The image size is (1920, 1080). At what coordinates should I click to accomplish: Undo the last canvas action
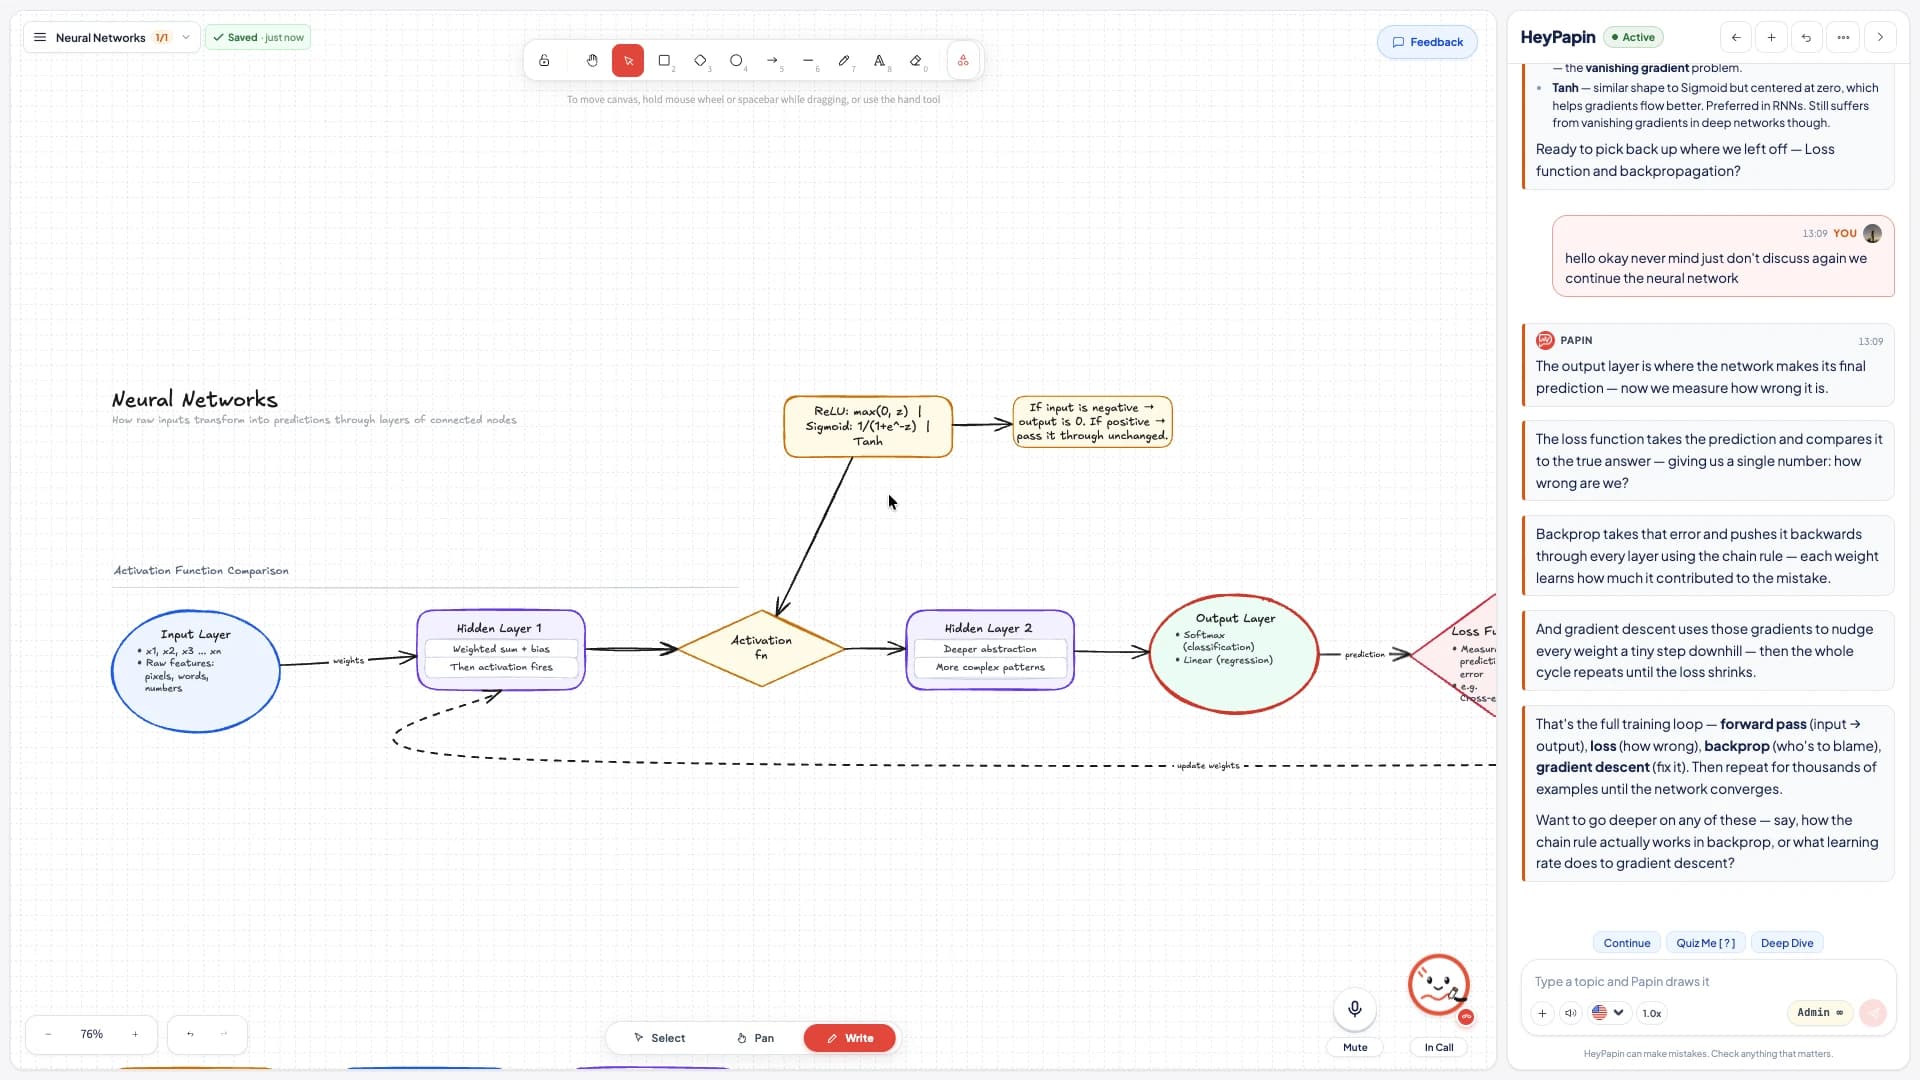[x=190, y=1034]
